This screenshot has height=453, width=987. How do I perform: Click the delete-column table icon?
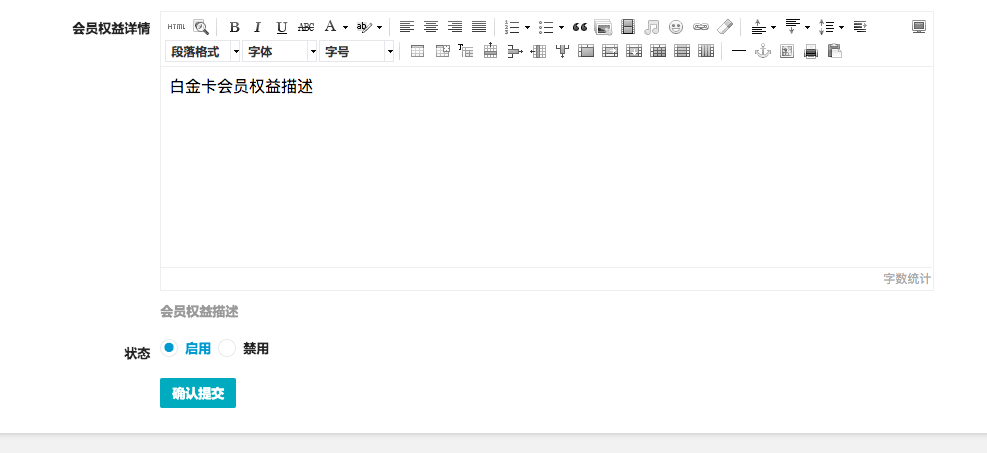pyautogui.click(x=562, y=51)
